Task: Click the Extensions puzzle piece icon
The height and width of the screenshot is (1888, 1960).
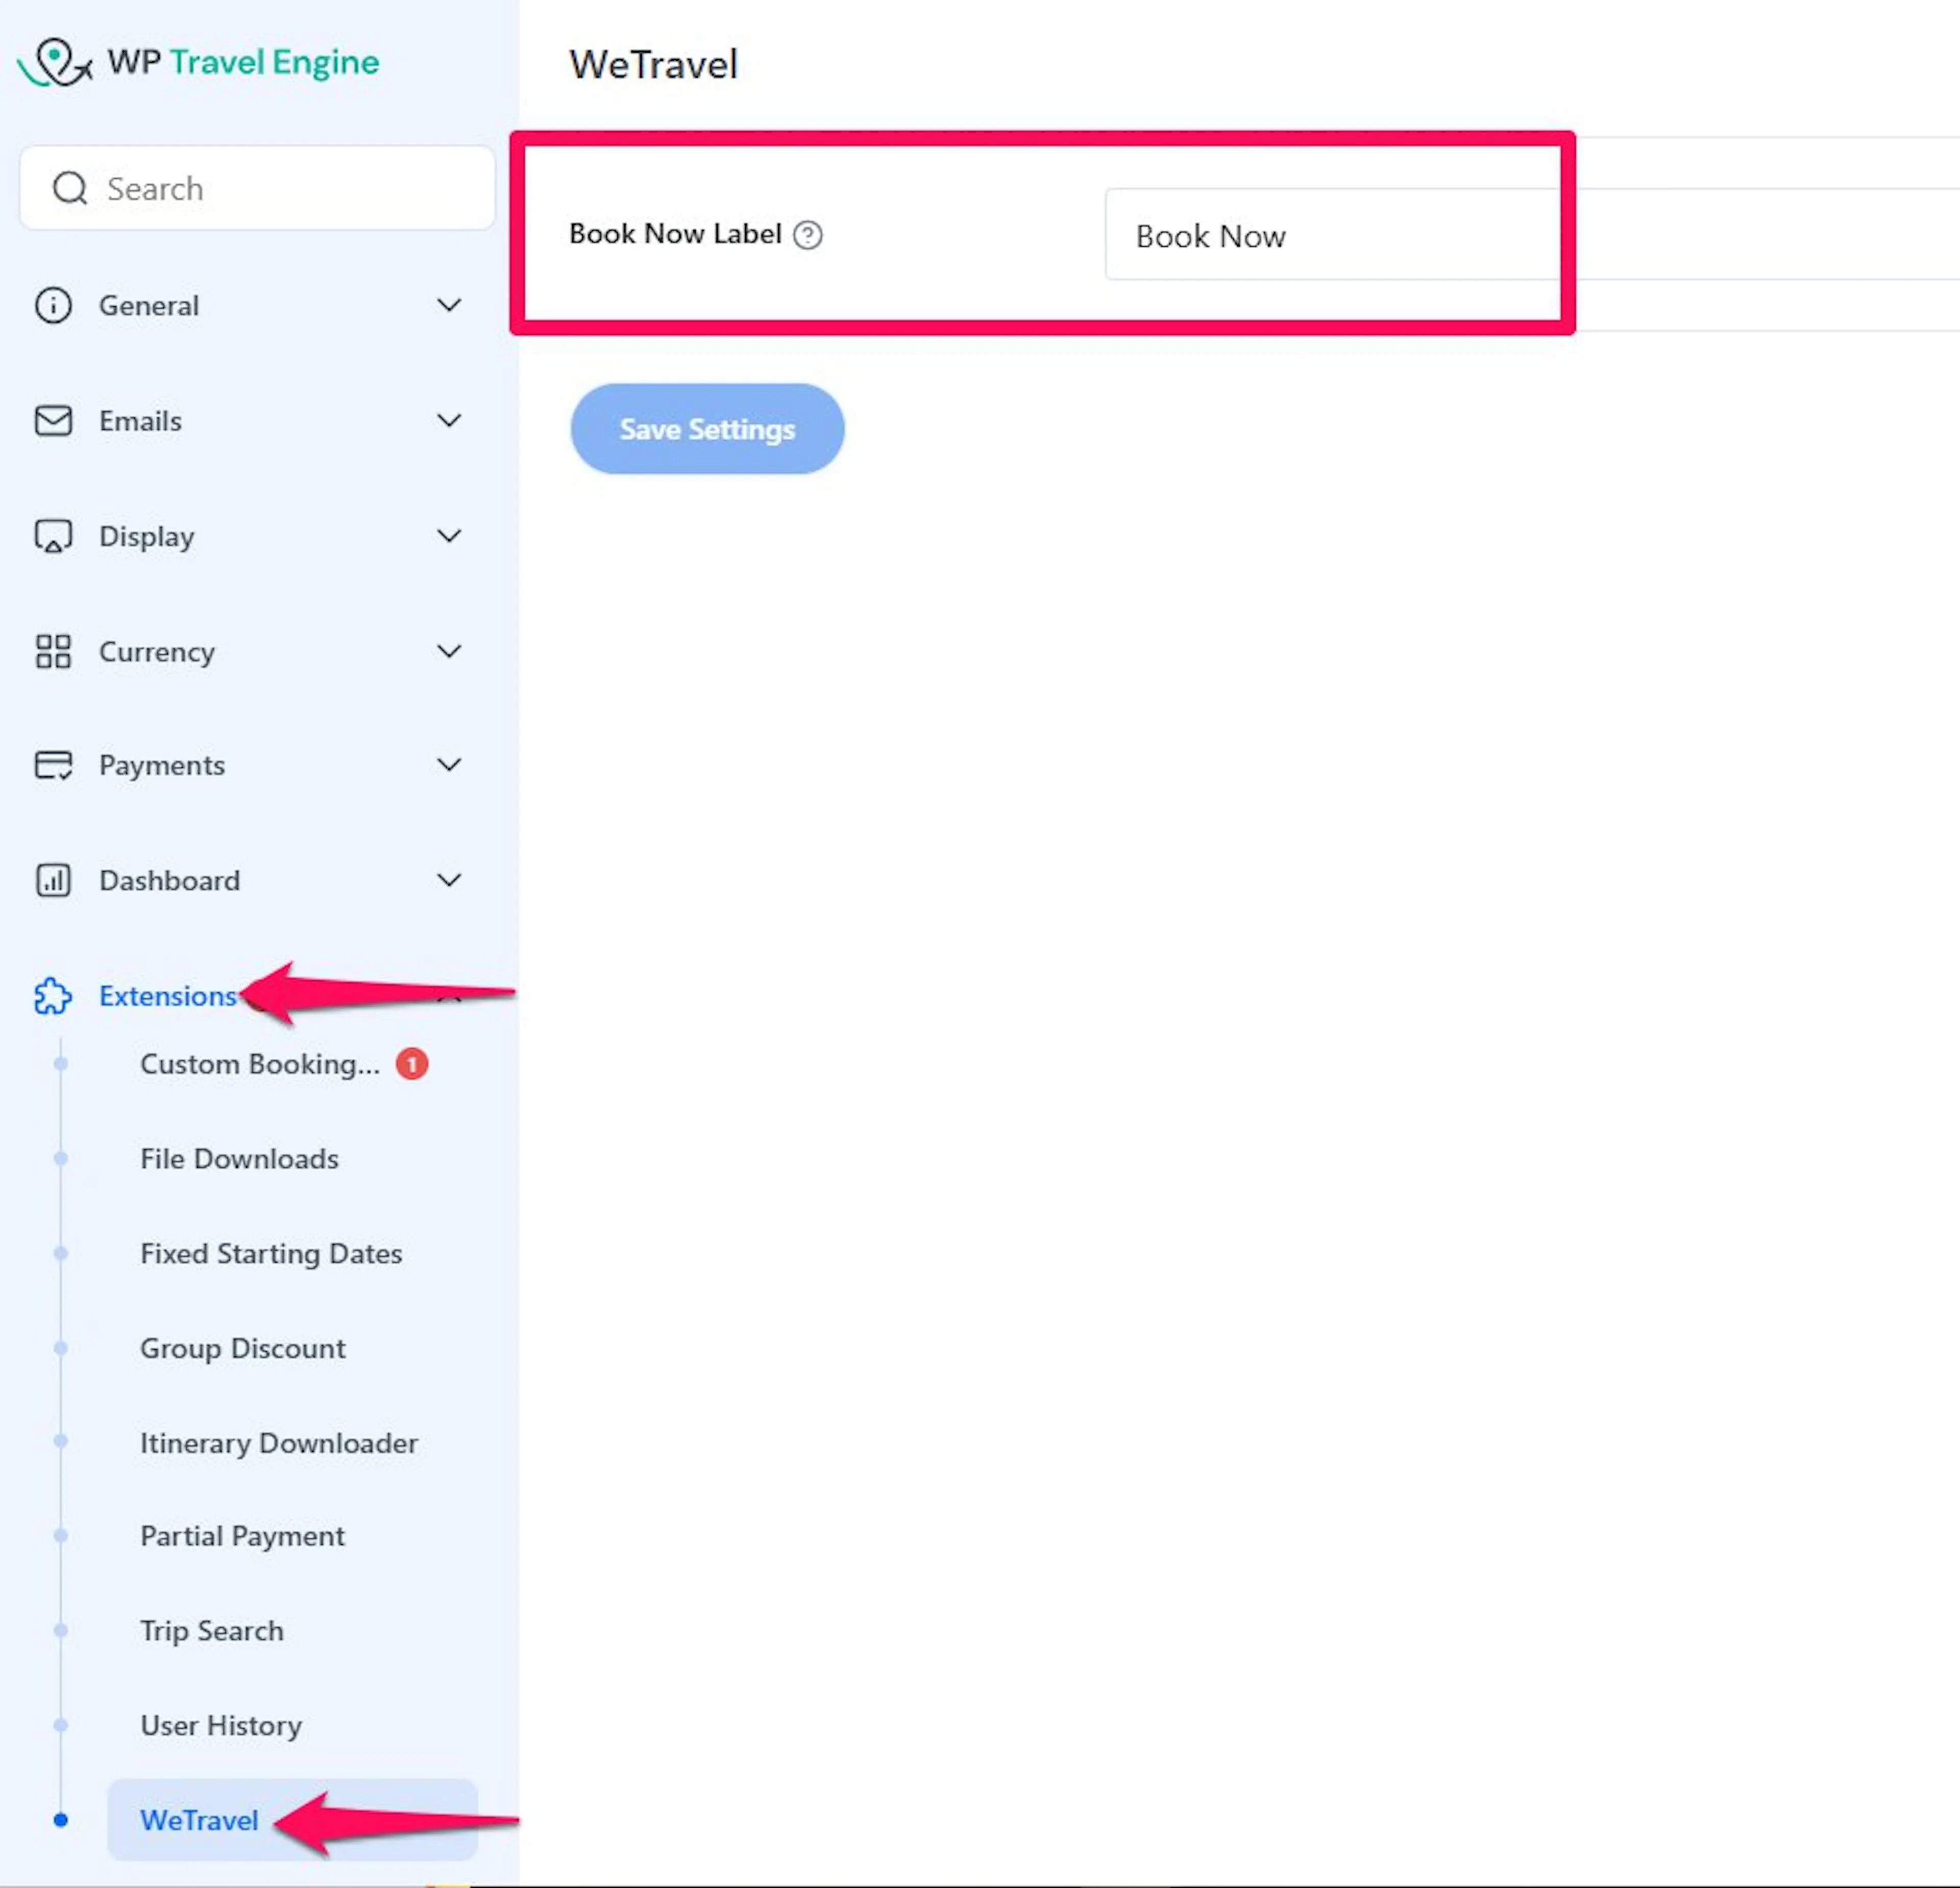Action: click(x=53, y=996)
